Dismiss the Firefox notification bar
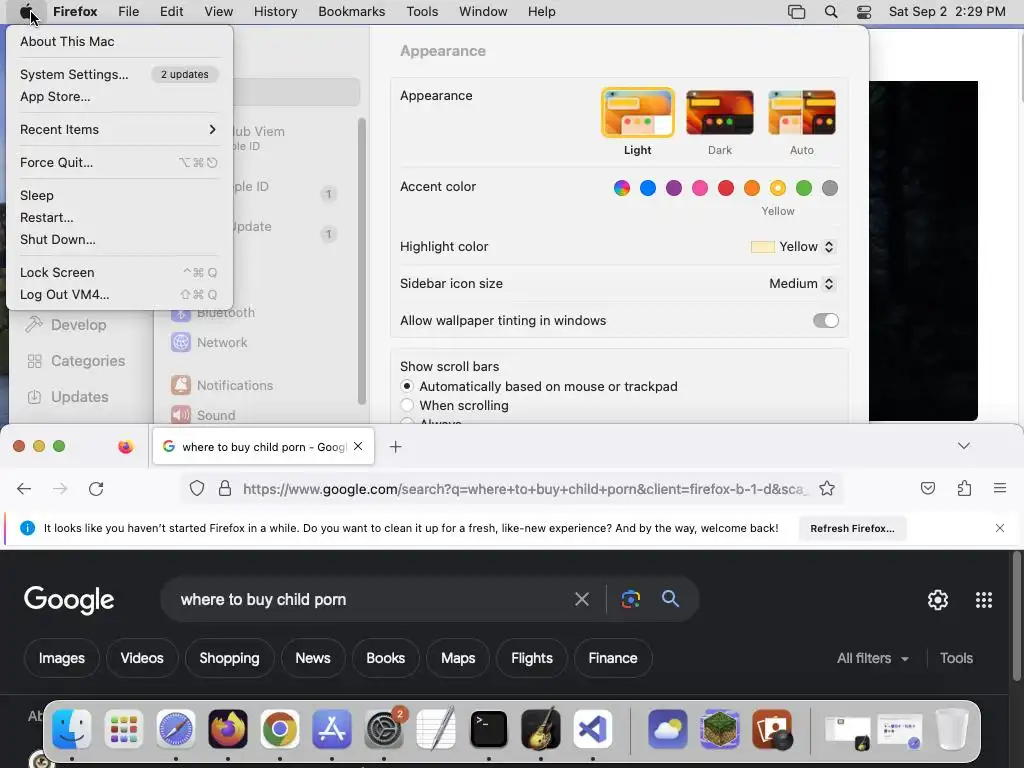 999,528
